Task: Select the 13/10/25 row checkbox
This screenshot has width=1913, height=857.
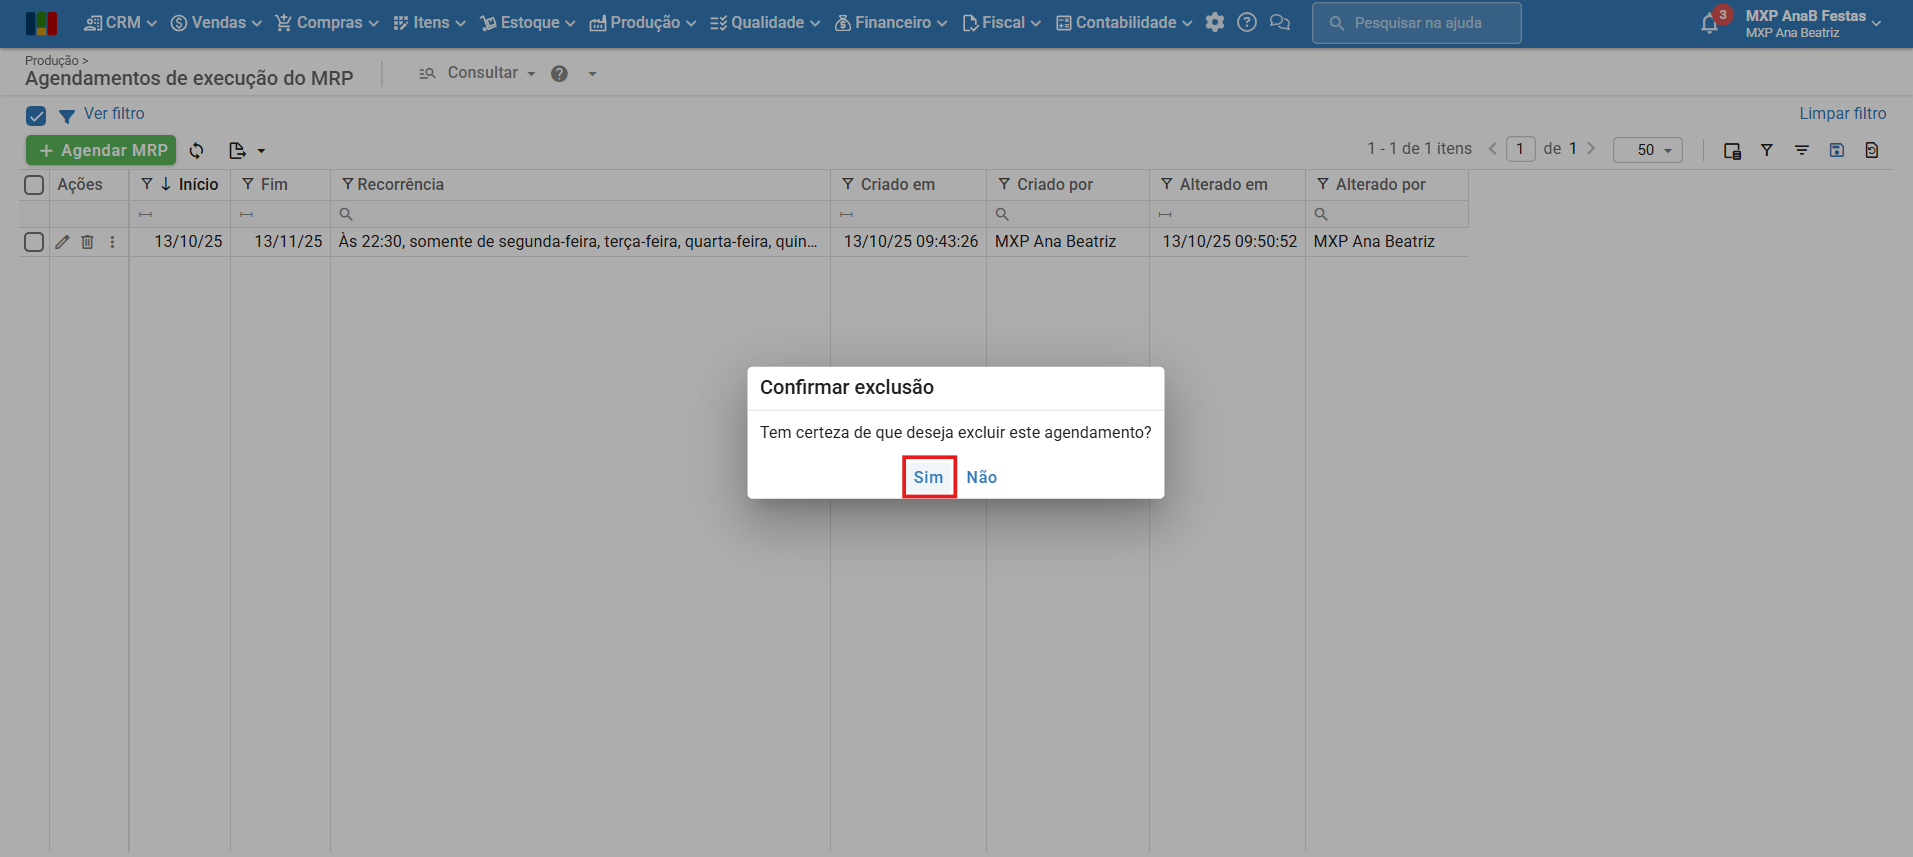Action: [34, 242]
